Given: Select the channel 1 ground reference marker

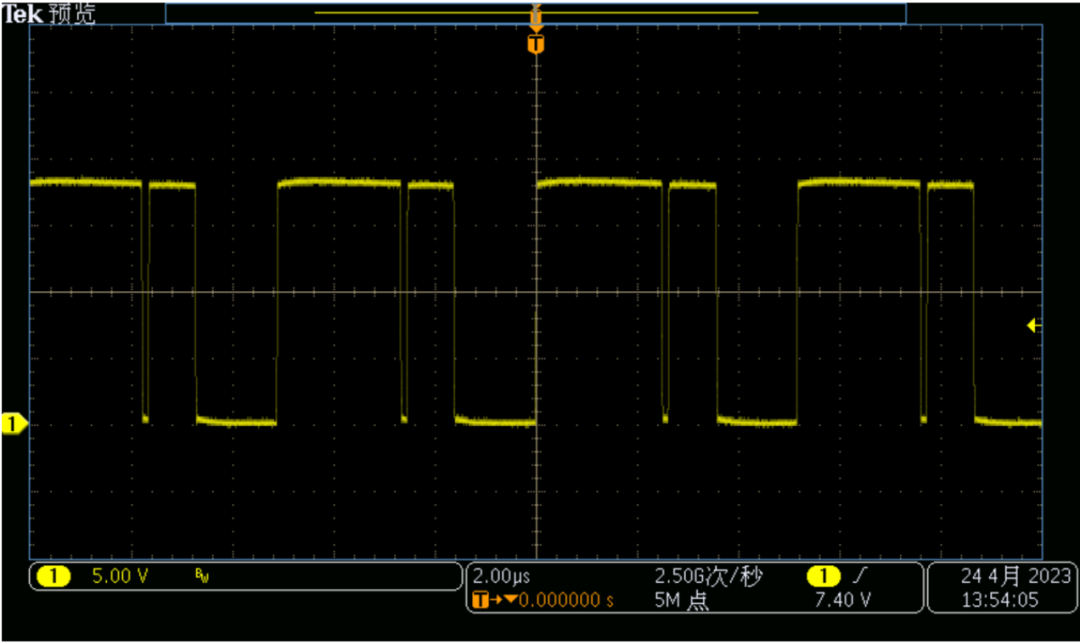Looking at the screenshot, I should point(14,424).
